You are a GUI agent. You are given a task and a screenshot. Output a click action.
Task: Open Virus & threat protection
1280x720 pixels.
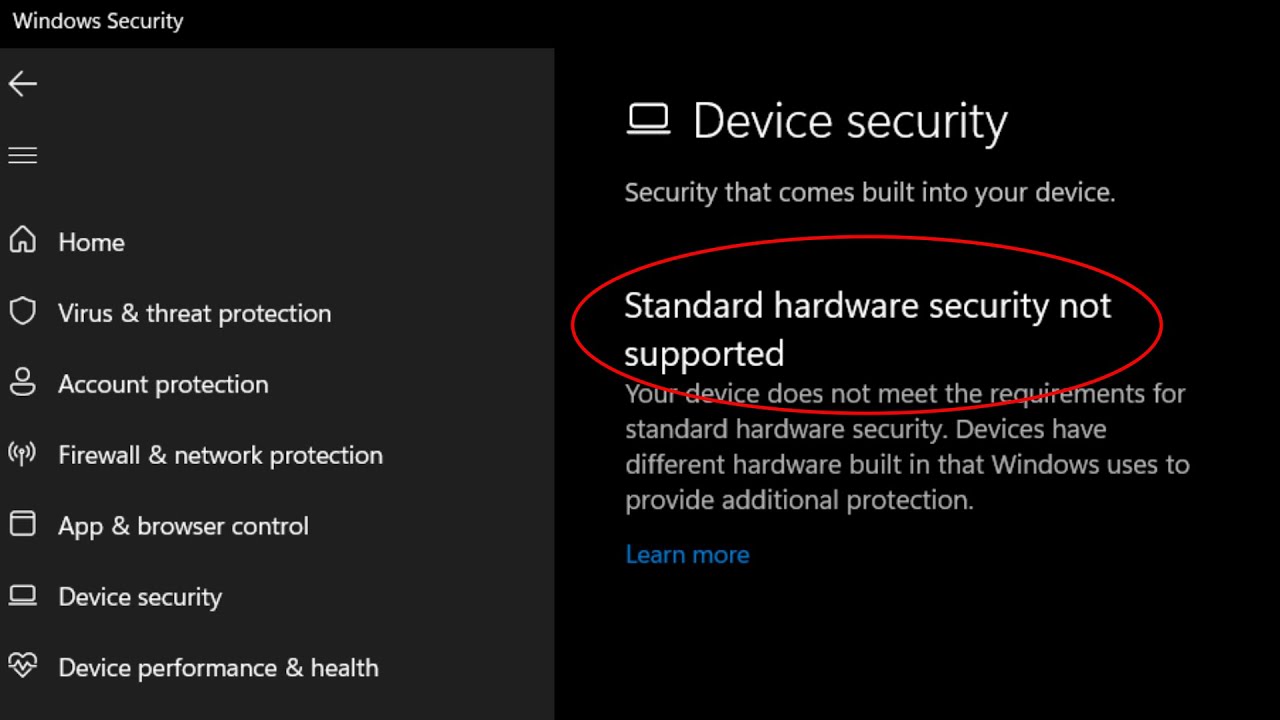tap(194, 313)
